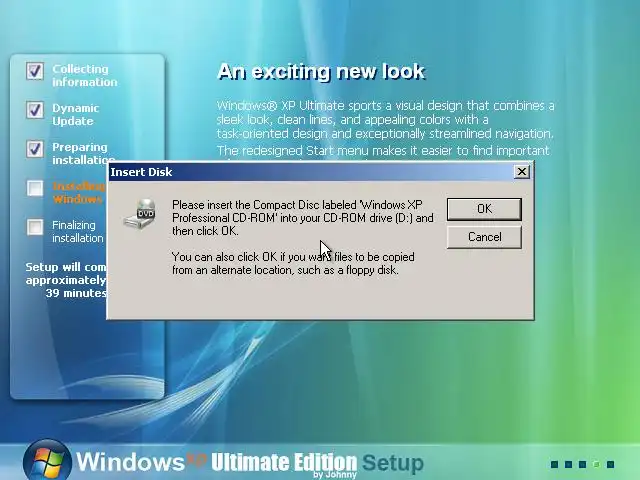The width and height of the screenshot is (640, 480).
Task: Click the 'Collecting information' step label
Action: click(85, 76)
